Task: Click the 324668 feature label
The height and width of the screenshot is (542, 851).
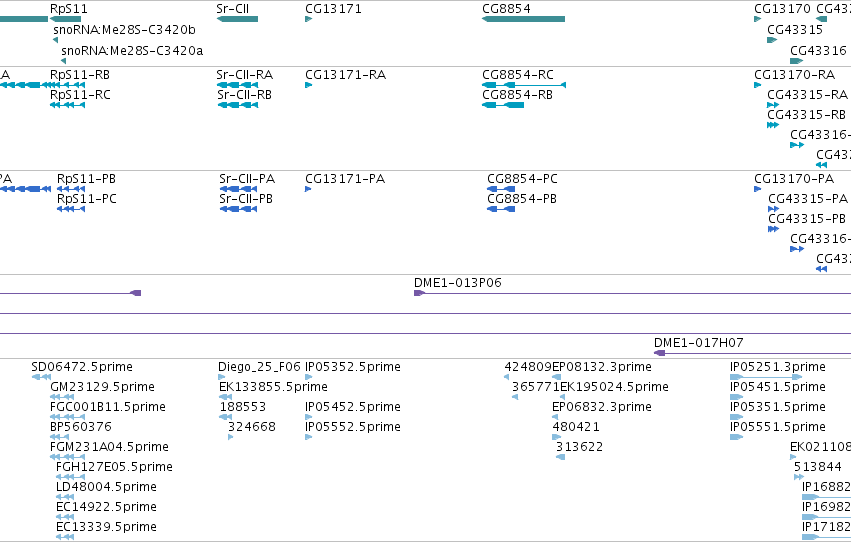Action: (x=252, y=426)
